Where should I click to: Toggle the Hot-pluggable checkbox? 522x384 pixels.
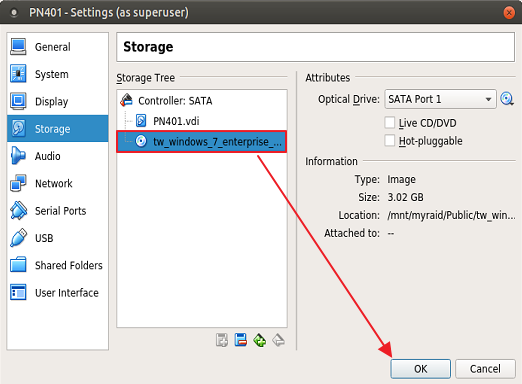click(x=390, y=141)
